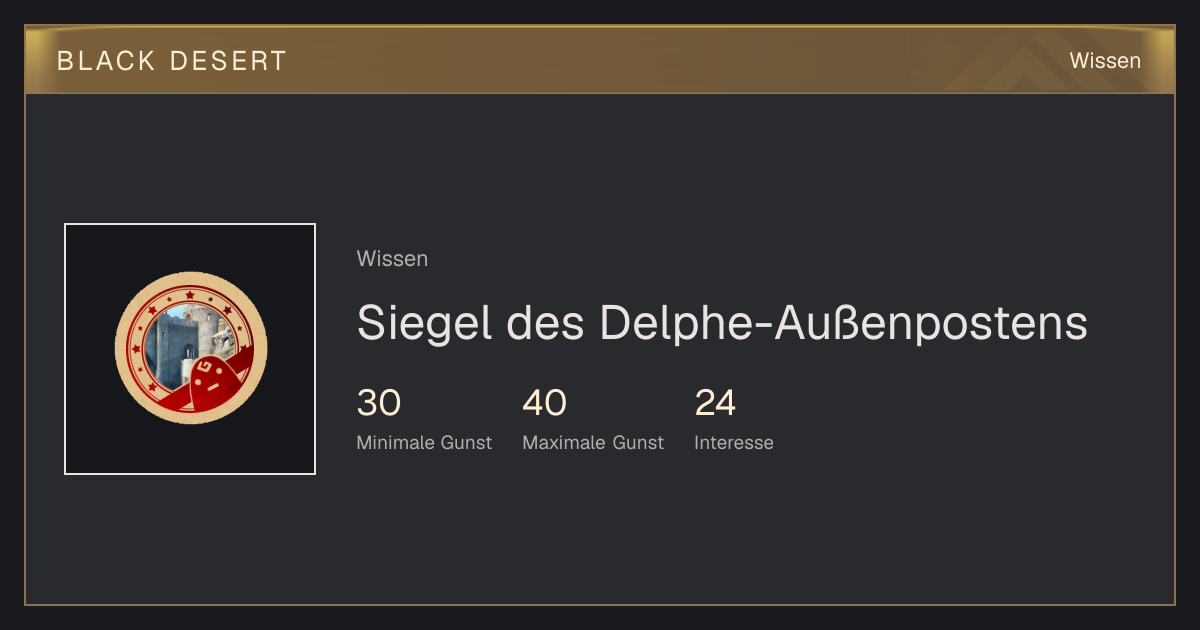
Task: Click the word Delphe-Außenpostens in the title
Action: (x=843, y=323)
